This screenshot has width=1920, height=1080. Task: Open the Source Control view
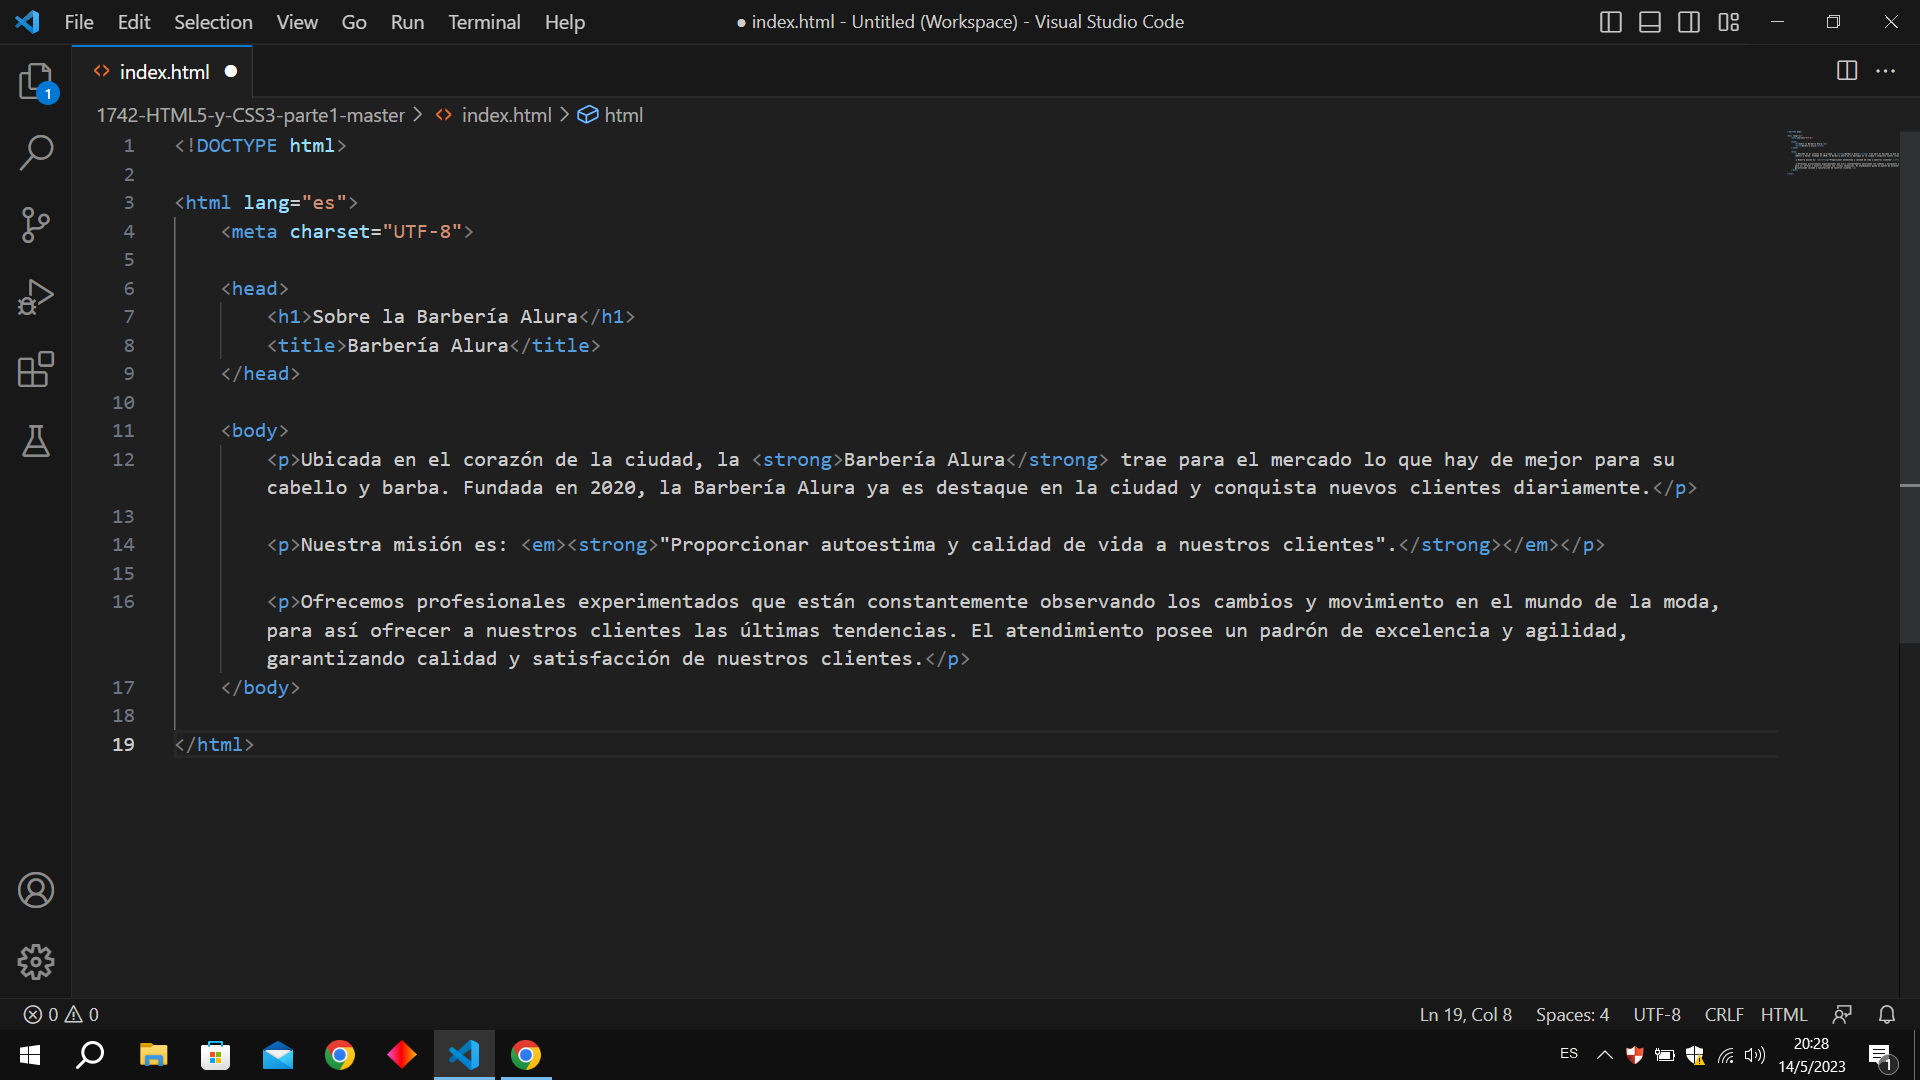click(36, 225)
